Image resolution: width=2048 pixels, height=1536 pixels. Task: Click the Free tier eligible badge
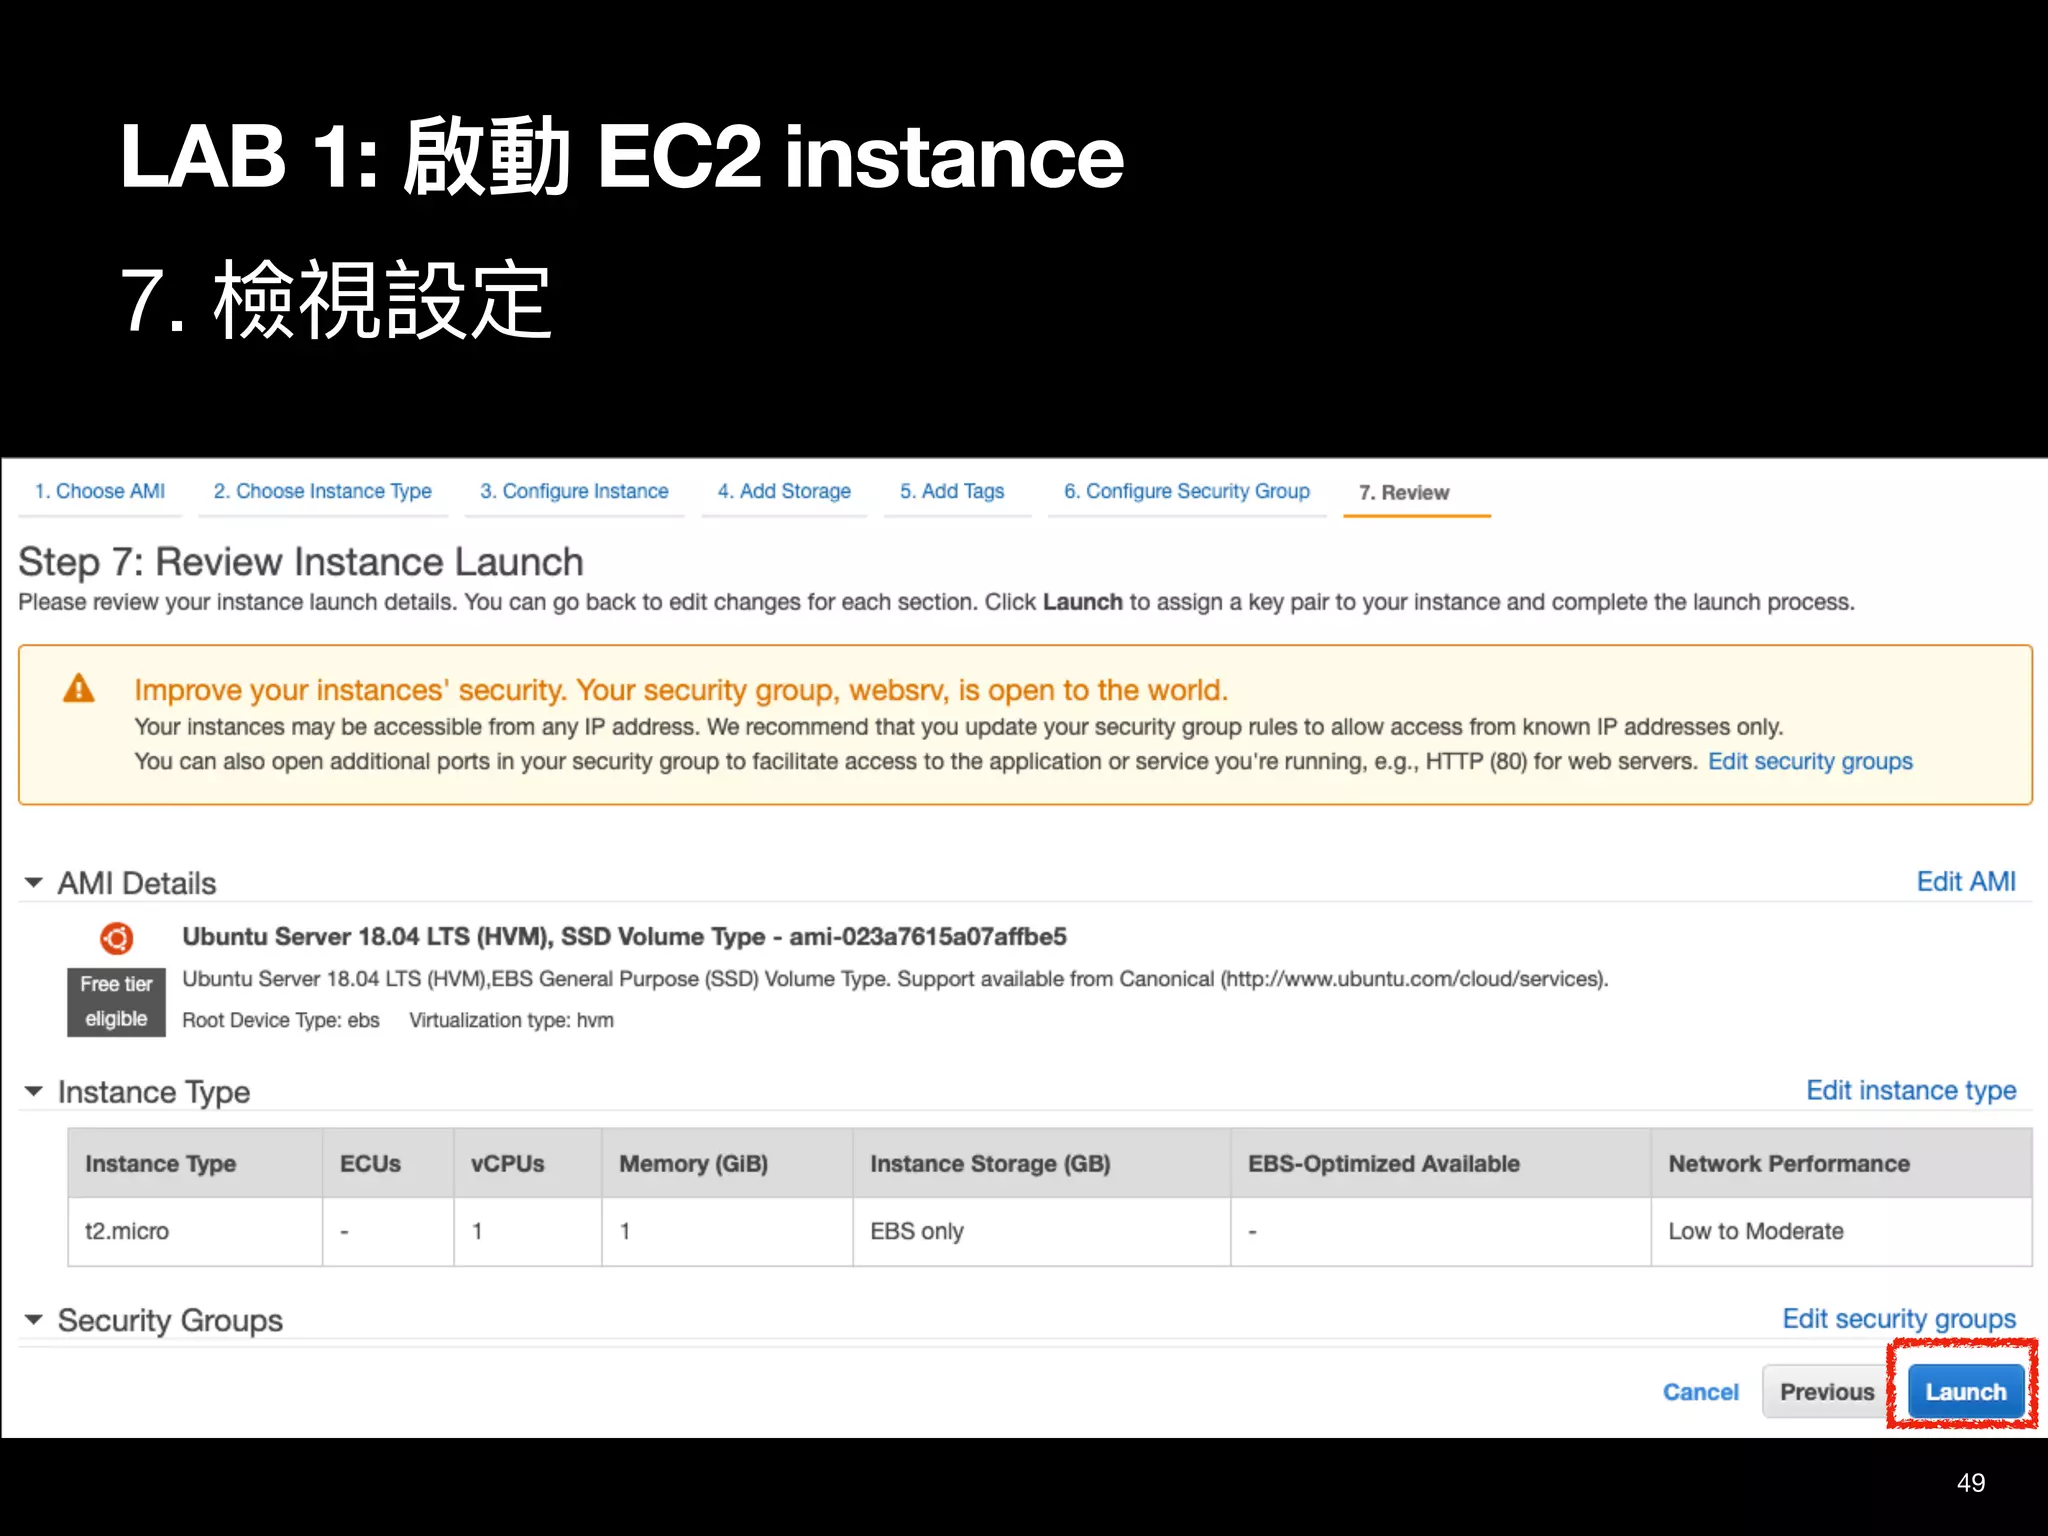pos(116,1002)
